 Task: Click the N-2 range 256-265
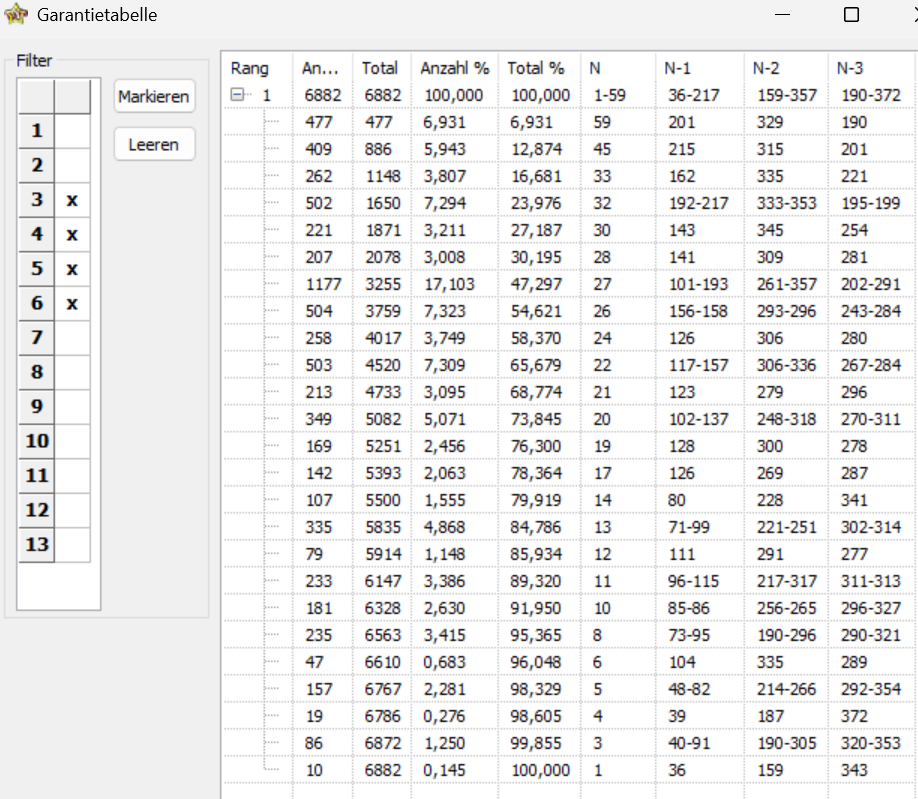[786, 608]
